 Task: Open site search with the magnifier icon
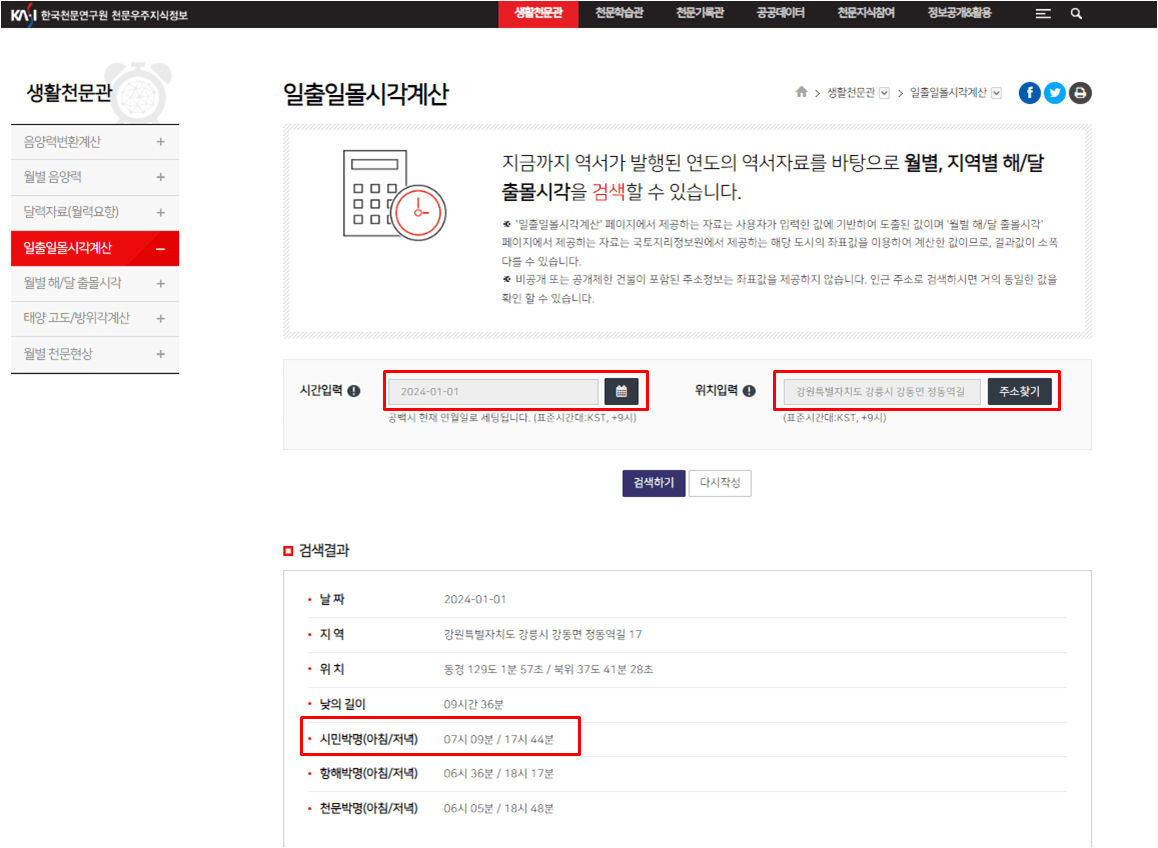1076,14
